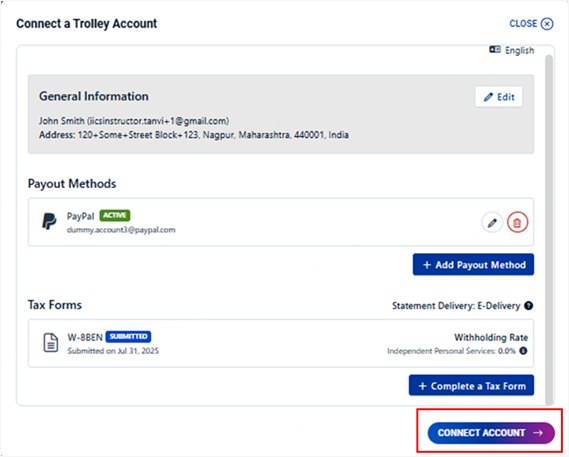
Task: Open the English language selector
Action: [512, 50]
